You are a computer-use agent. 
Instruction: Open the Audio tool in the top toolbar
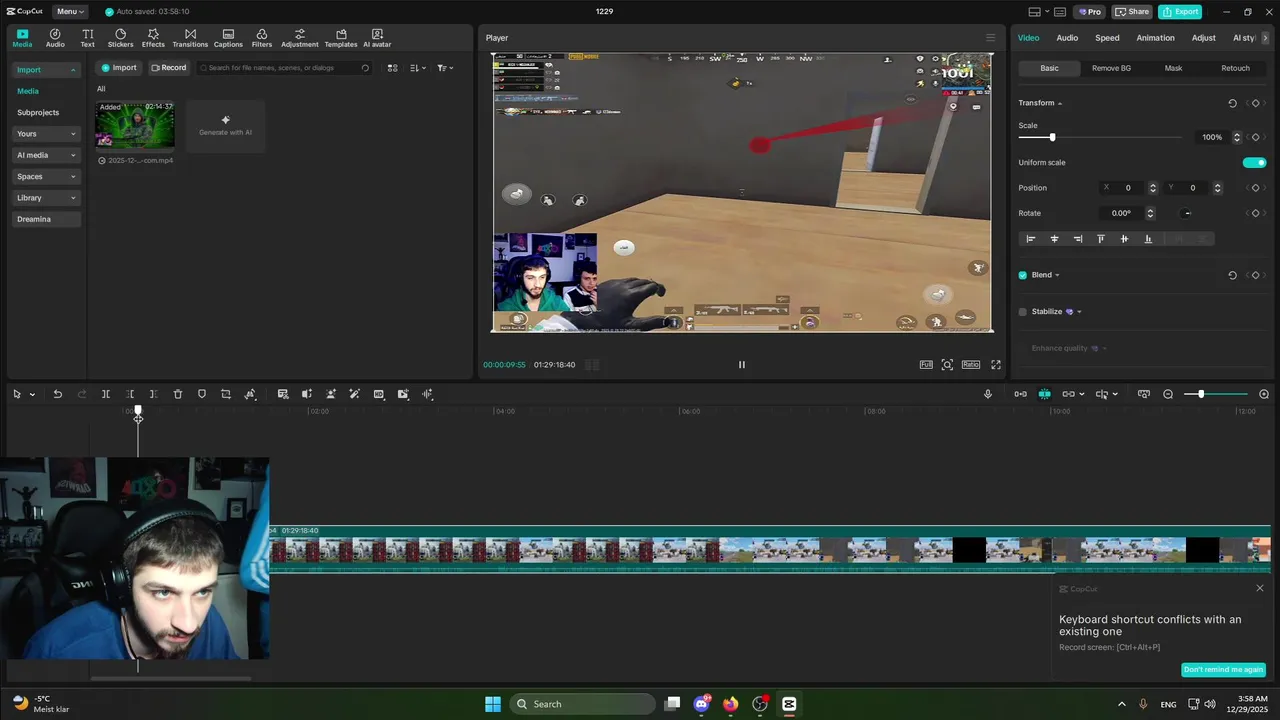pyautogui.click(x=55, y=38)
